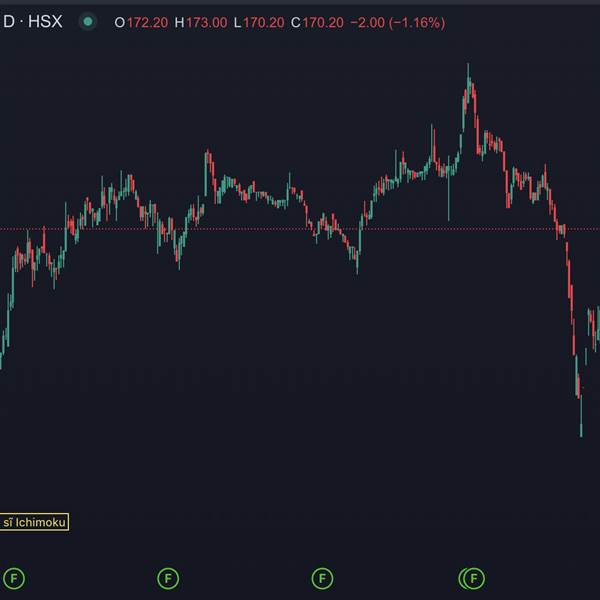Click the long lower-wick green candle before peak
Image resolution: width=600 pixels, height=600 pixels.
coord(448,189)
